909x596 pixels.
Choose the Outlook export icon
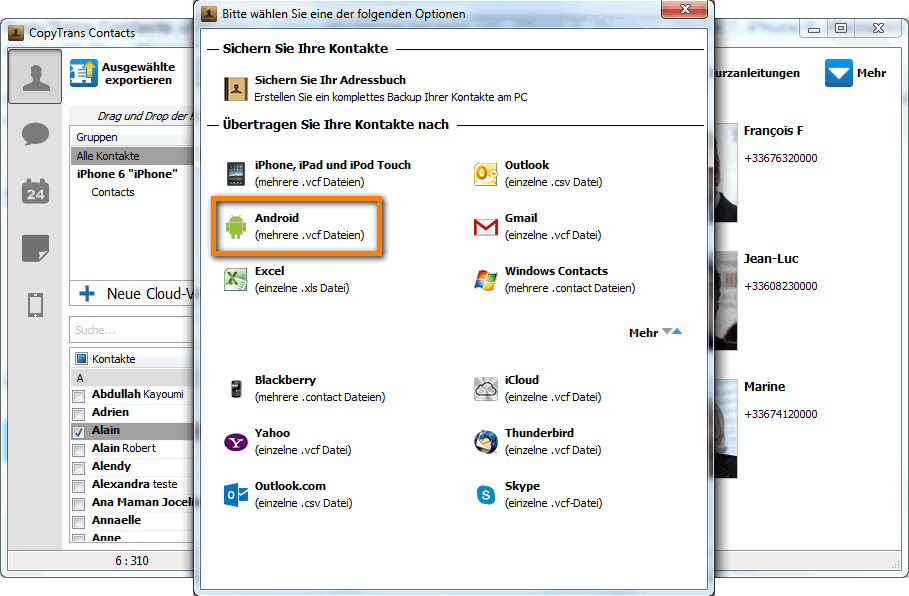(485, 174)
